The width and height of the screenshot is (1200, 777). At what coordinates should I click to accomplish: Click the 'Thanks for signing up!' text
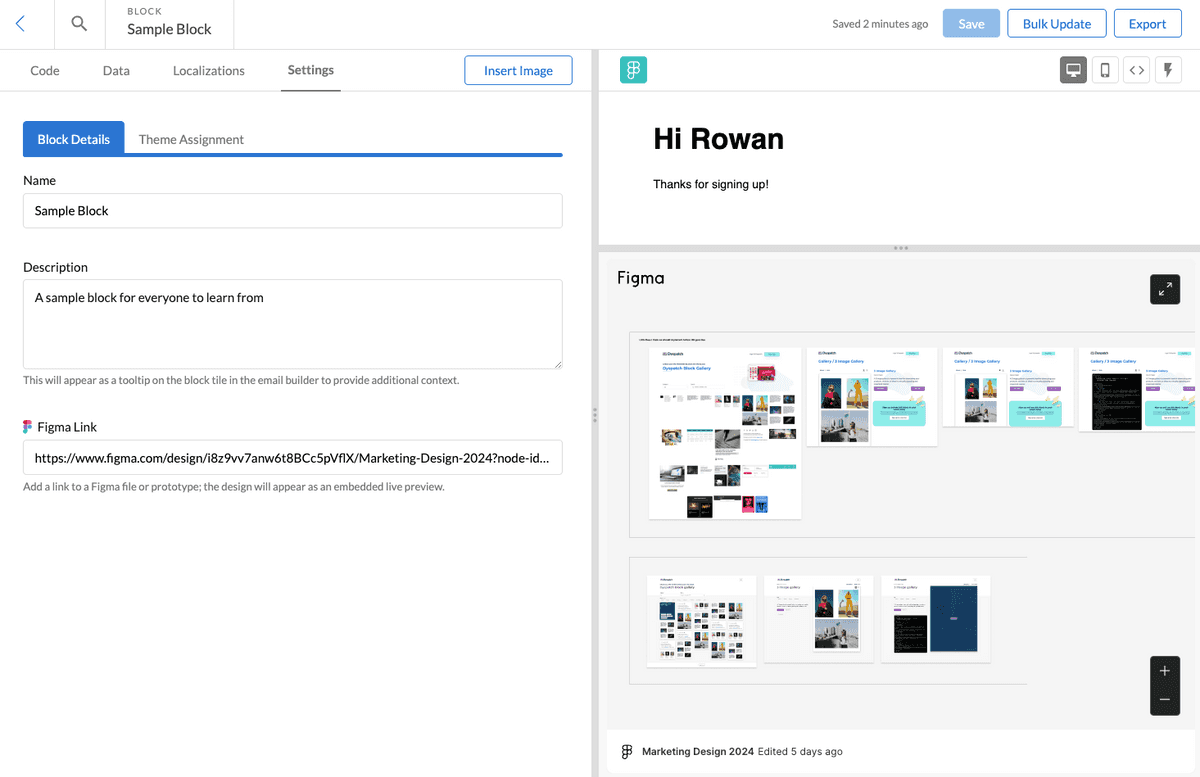(711, 185)
